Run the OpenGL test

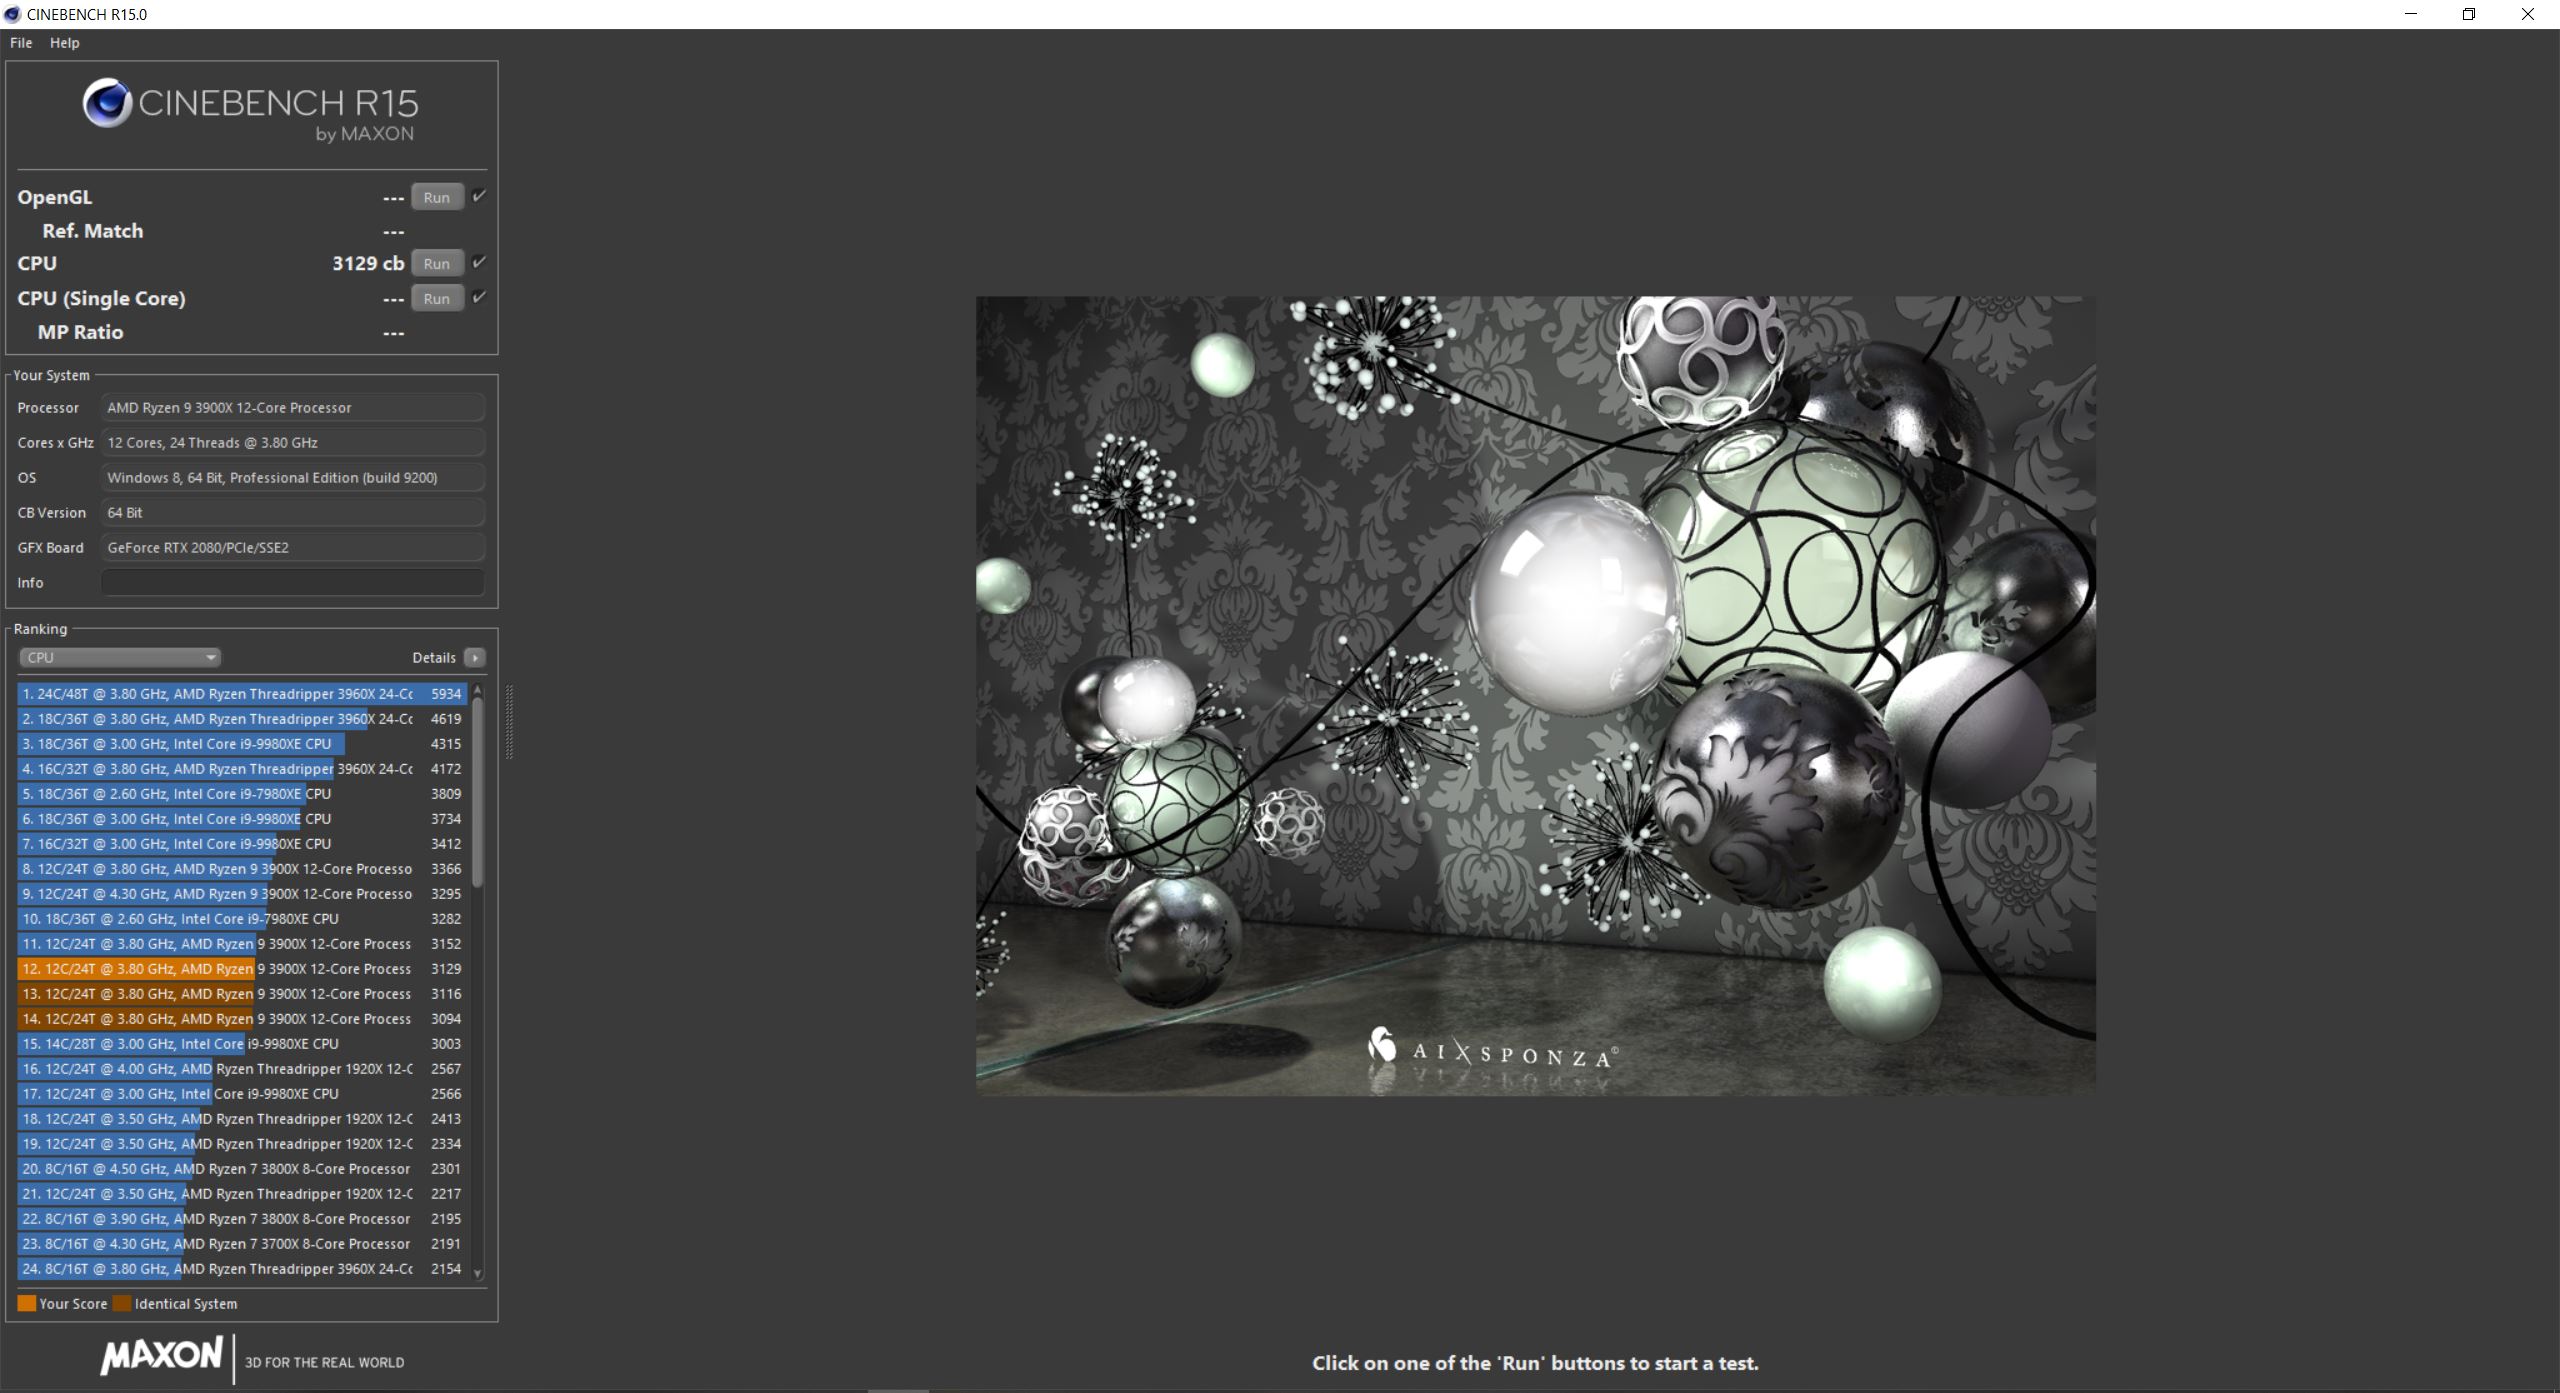click(435, 197)
